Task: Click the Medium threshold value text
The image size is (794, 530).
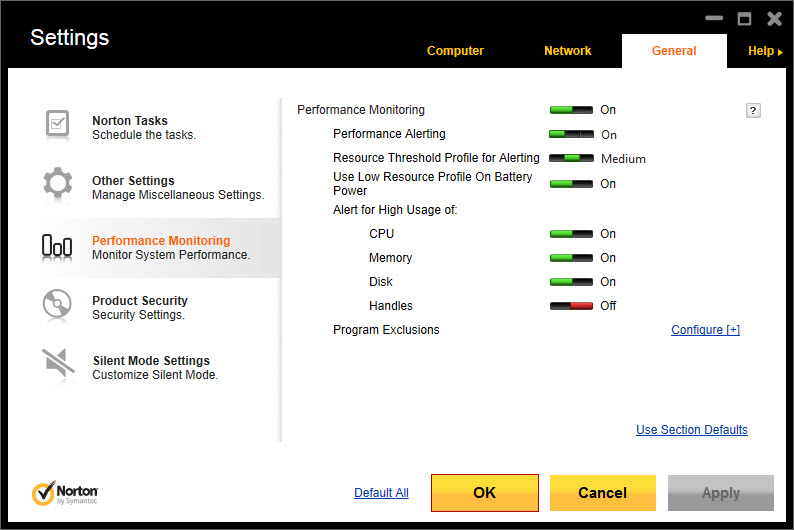Action: click(x=623, y=159)
